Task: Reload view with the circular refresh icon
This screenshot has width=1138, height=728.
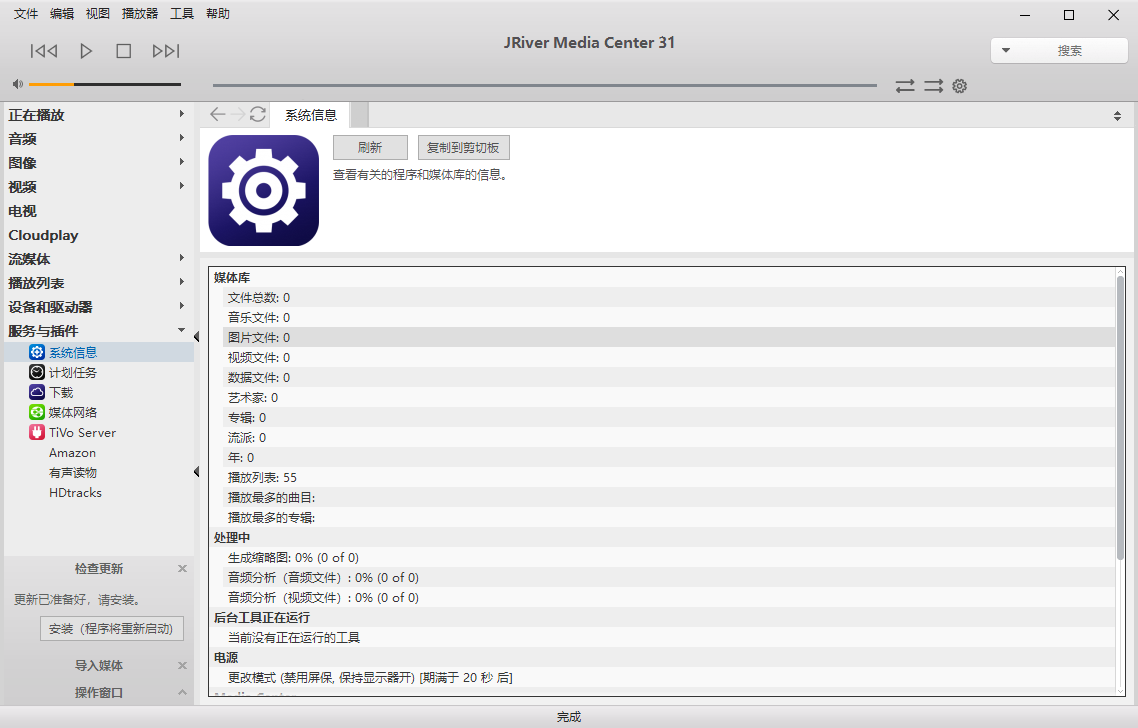Action: pyautogui.click(x=258, y=114)
